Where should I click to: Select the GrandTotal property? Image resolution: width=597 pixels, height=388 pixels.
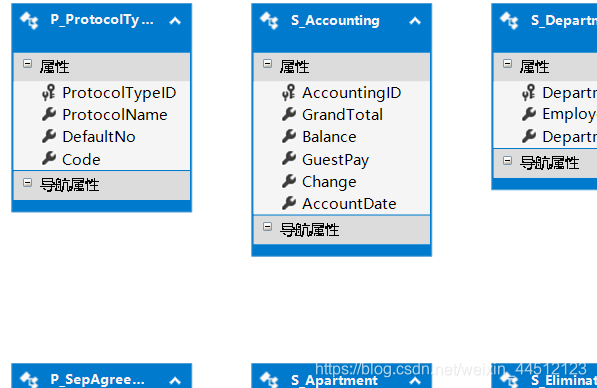tap(343, 115)
